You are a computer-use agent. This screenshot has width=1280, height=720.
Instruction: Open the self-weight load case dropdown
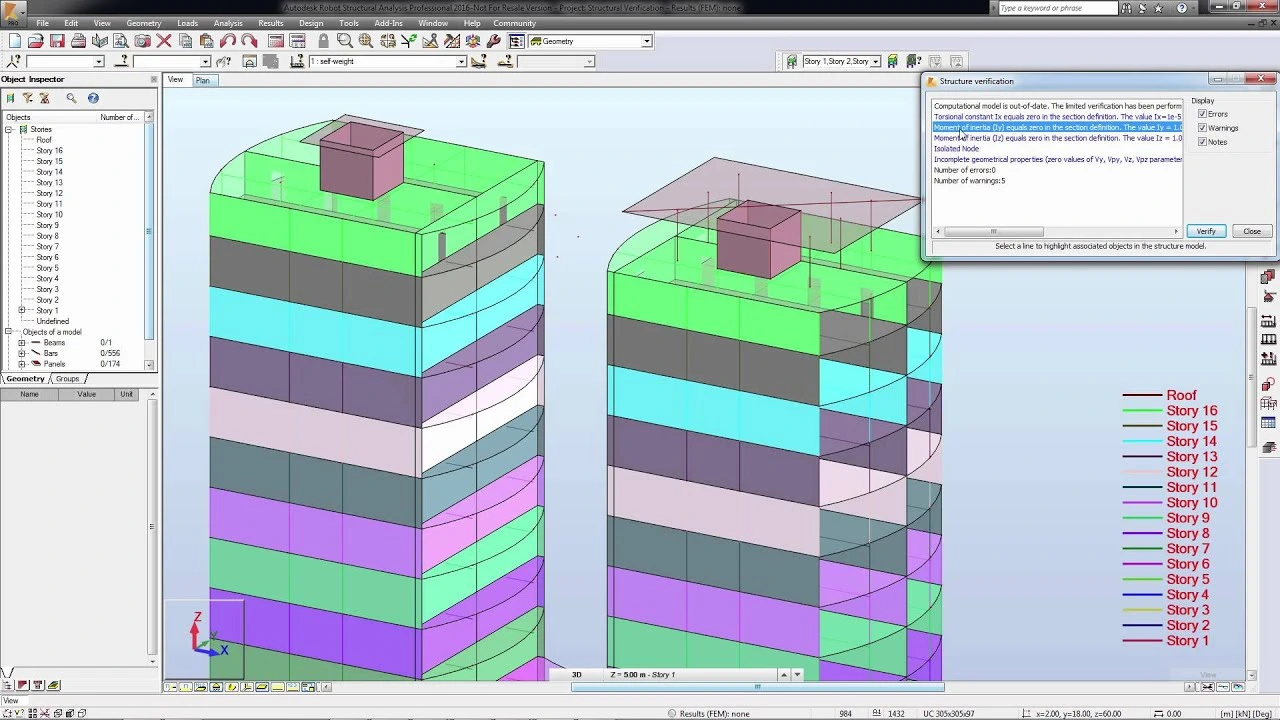coord(461,61)
